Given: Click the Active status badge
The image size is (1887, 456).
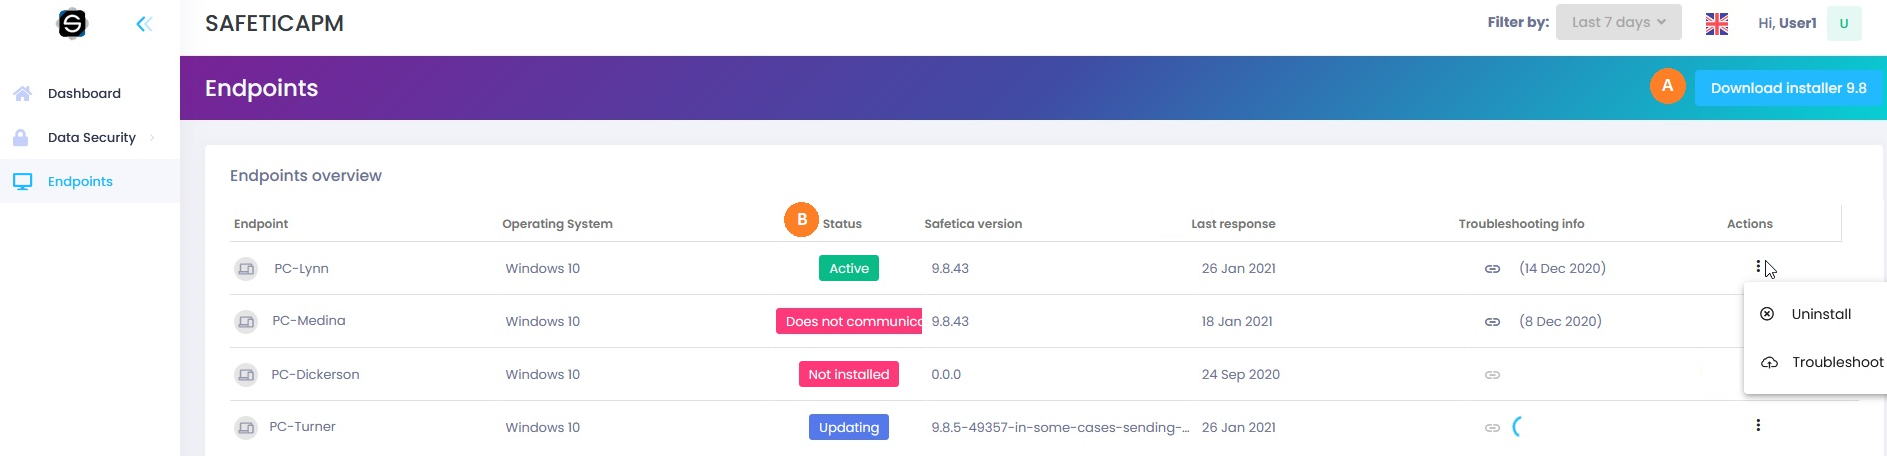Looking at the screenshot, I should [x=849, y=268].
